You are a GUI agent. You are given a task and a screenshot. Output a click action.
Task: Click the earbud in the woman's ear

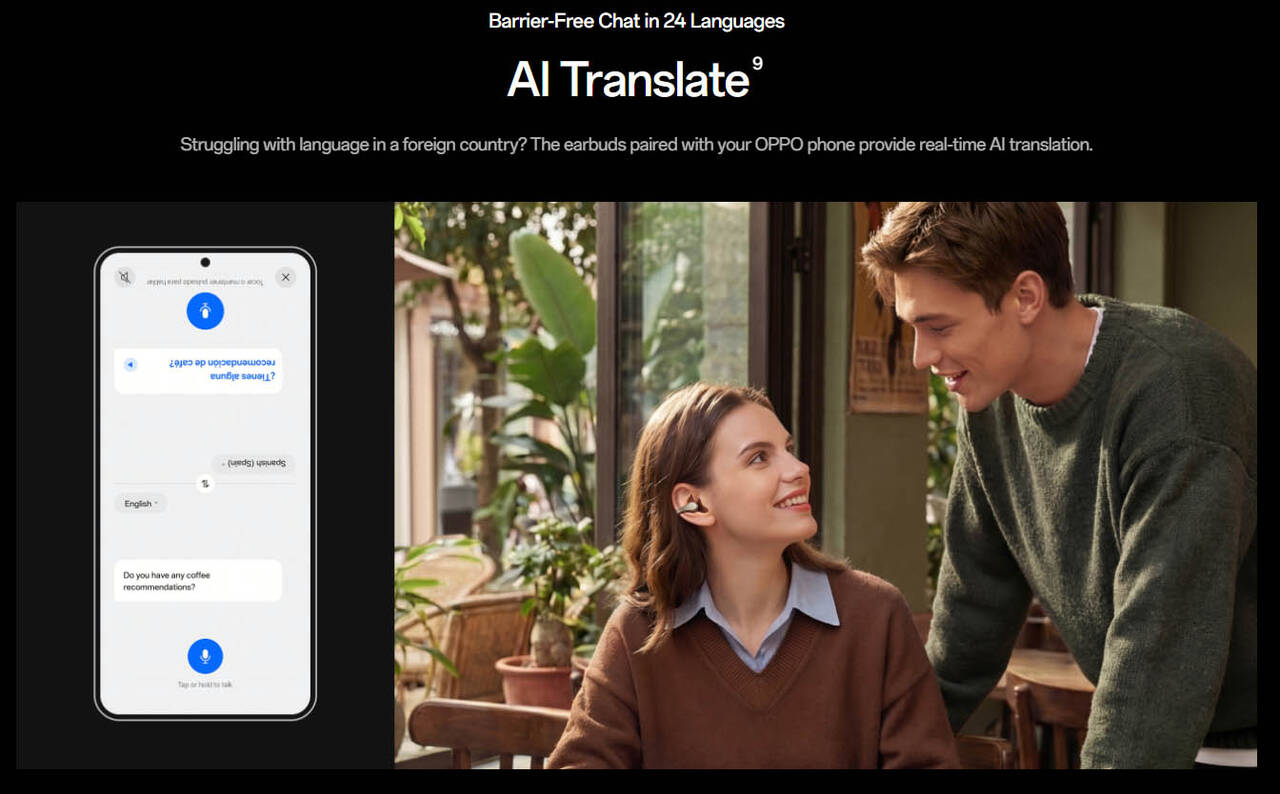[690, 507]
